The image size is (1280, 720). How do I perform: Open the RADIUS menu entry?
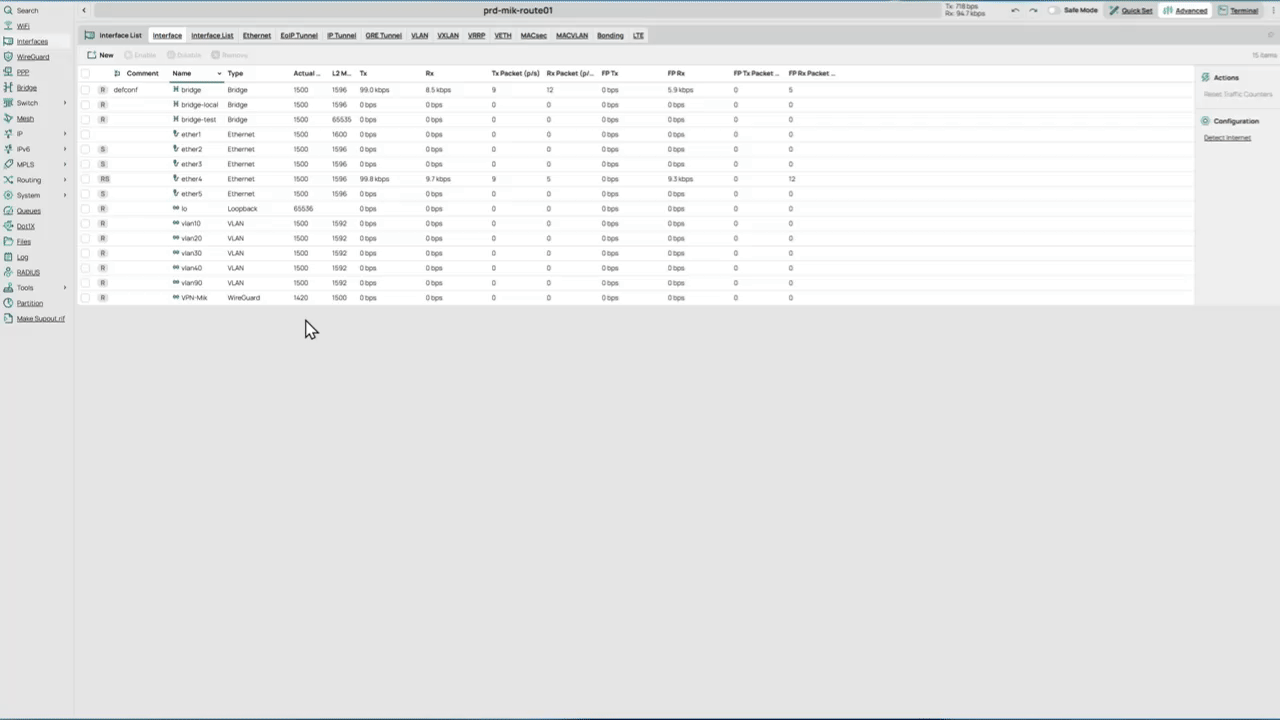pos(28,272)
